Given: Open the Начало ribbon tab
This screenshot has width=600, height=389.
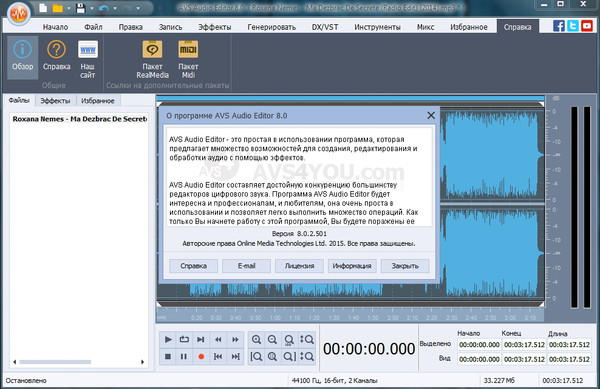Looking at the screenshot, I should (55, 27).
